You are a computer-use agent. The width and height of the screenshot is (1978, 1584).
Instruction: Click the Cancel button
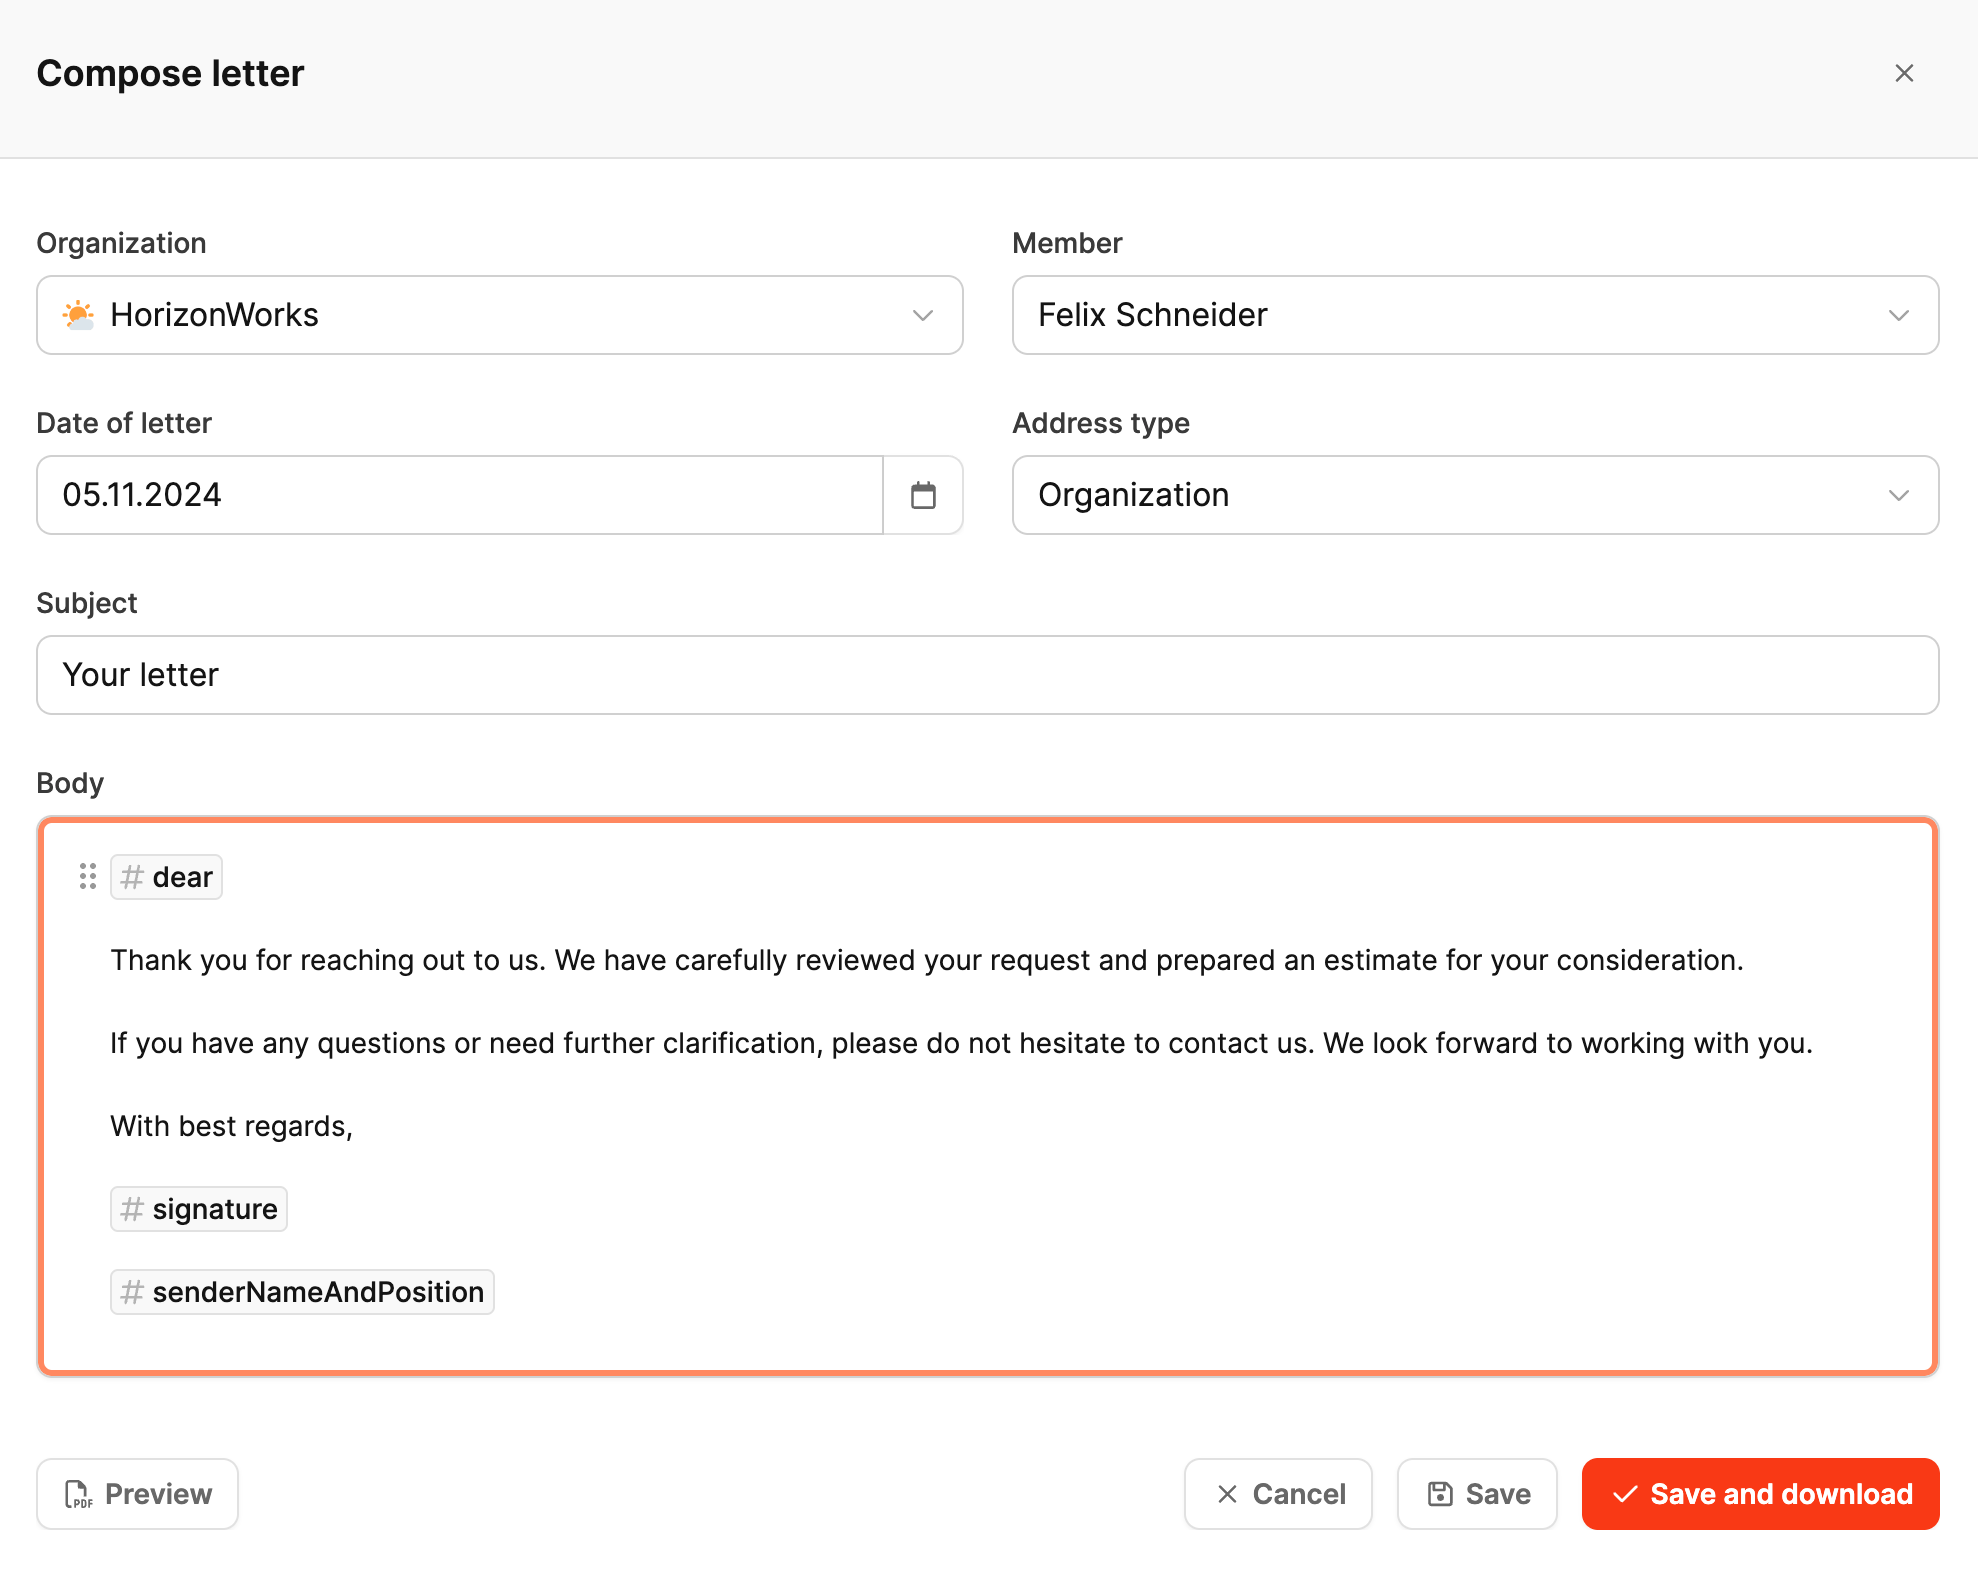pyautogui.click(x=1278, y=1494)
